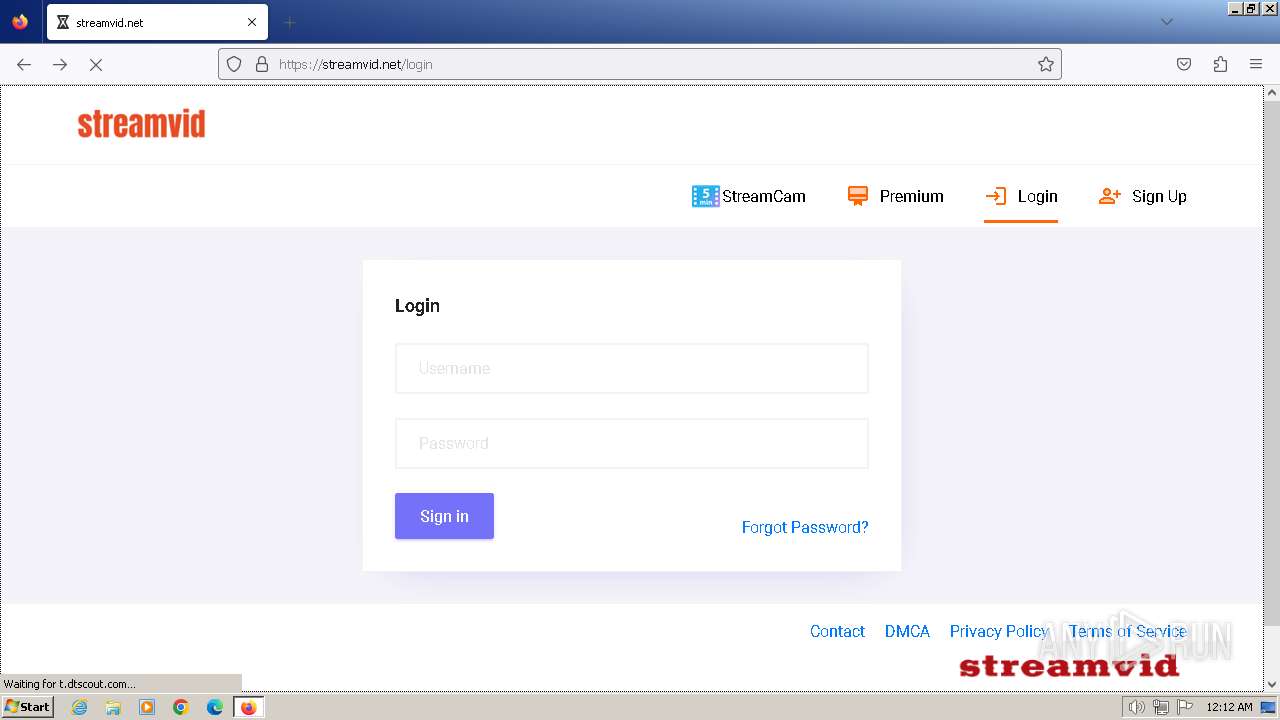The image size is (1280, 720).
Task: Restore down the Firefox window
Action: (1252, 8)
